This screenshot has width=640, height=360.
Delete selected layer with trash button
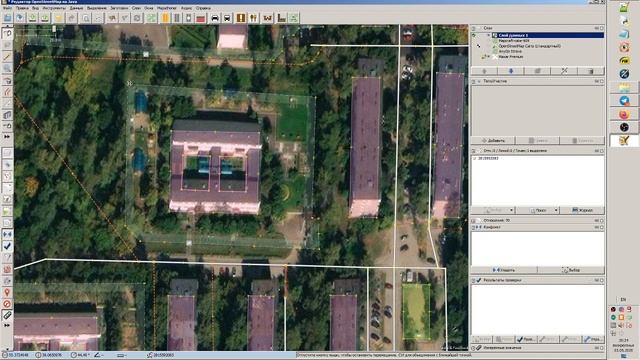(591, 71)
